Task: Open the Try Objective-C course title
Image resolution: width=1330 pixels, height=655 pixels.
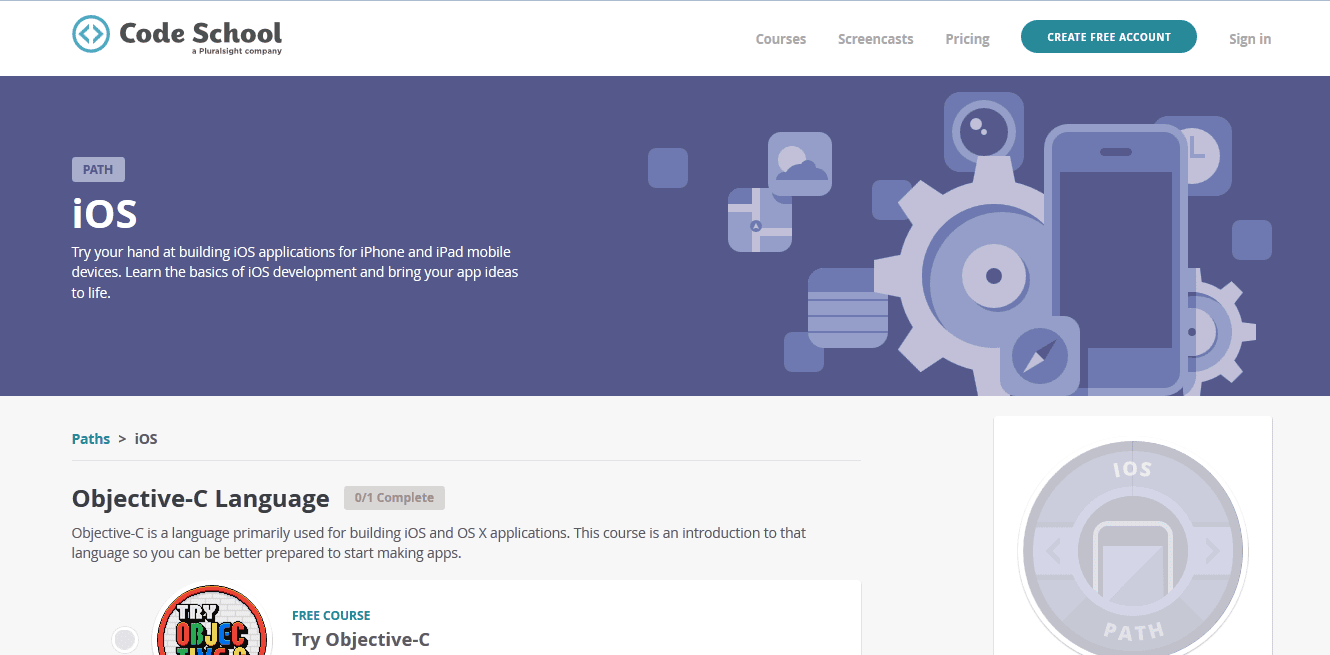Action: click(361, 639)
